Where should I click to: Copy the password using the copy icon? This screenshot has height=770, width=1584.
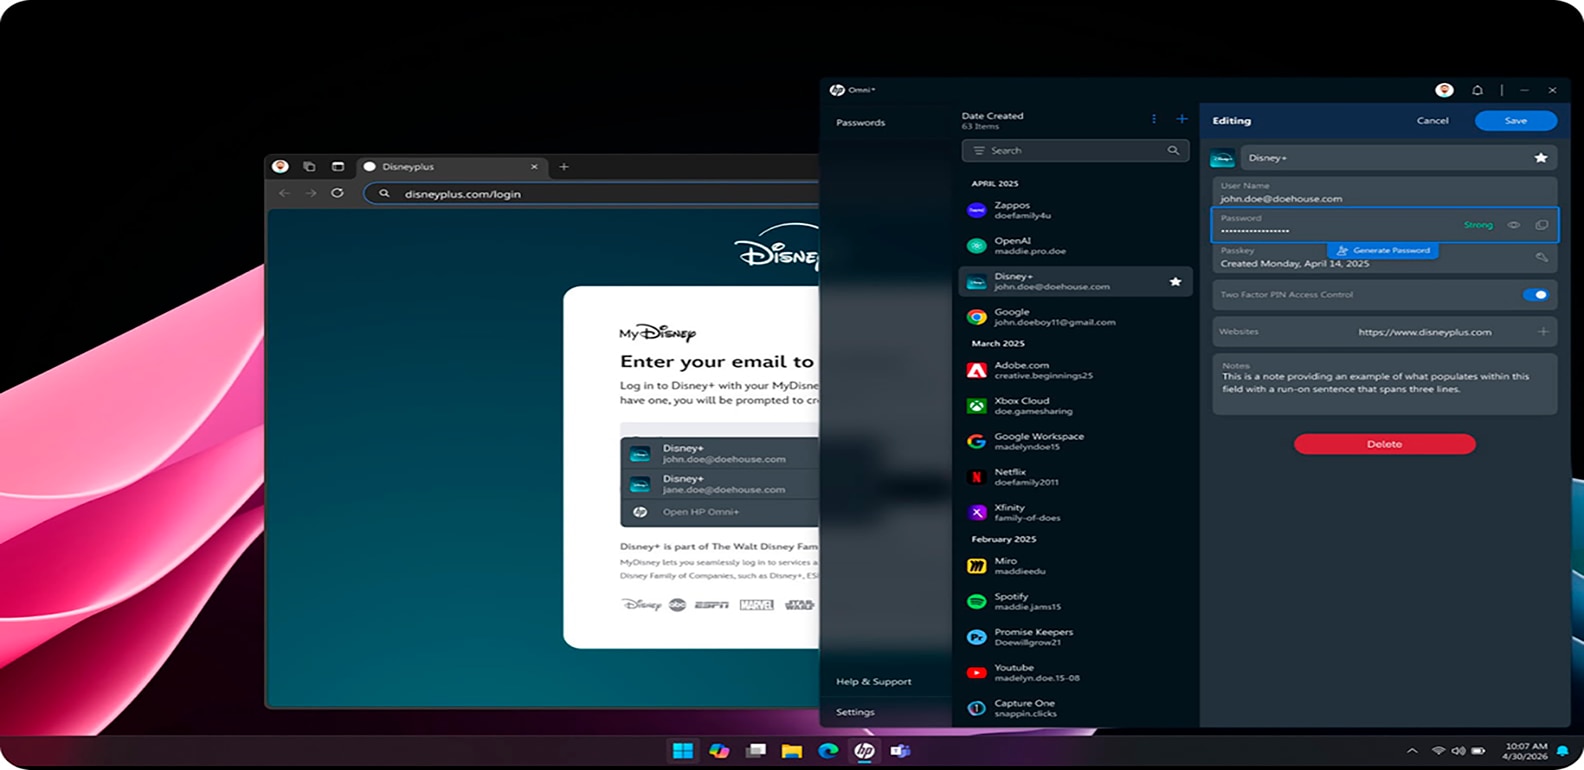coord(1541,225)
